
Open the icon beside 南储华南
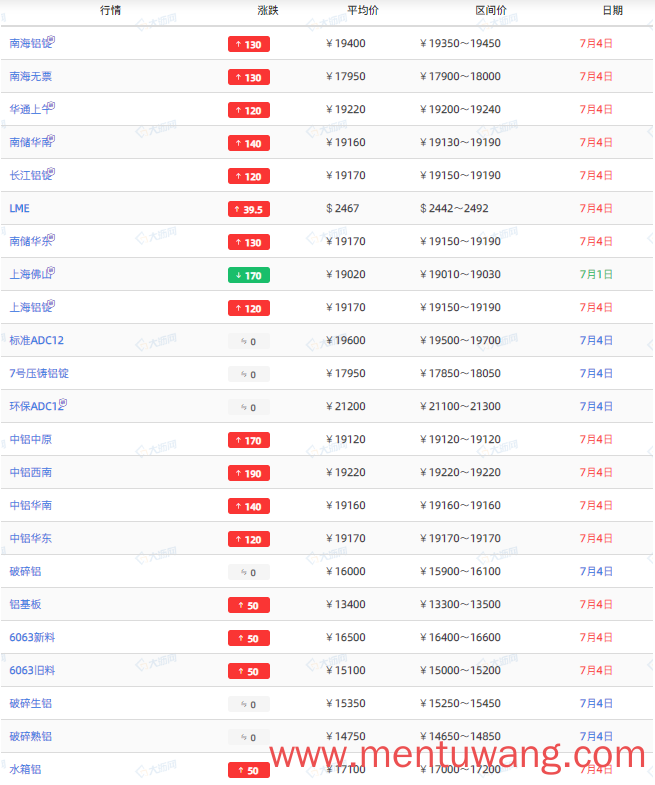tap(51, 139)
